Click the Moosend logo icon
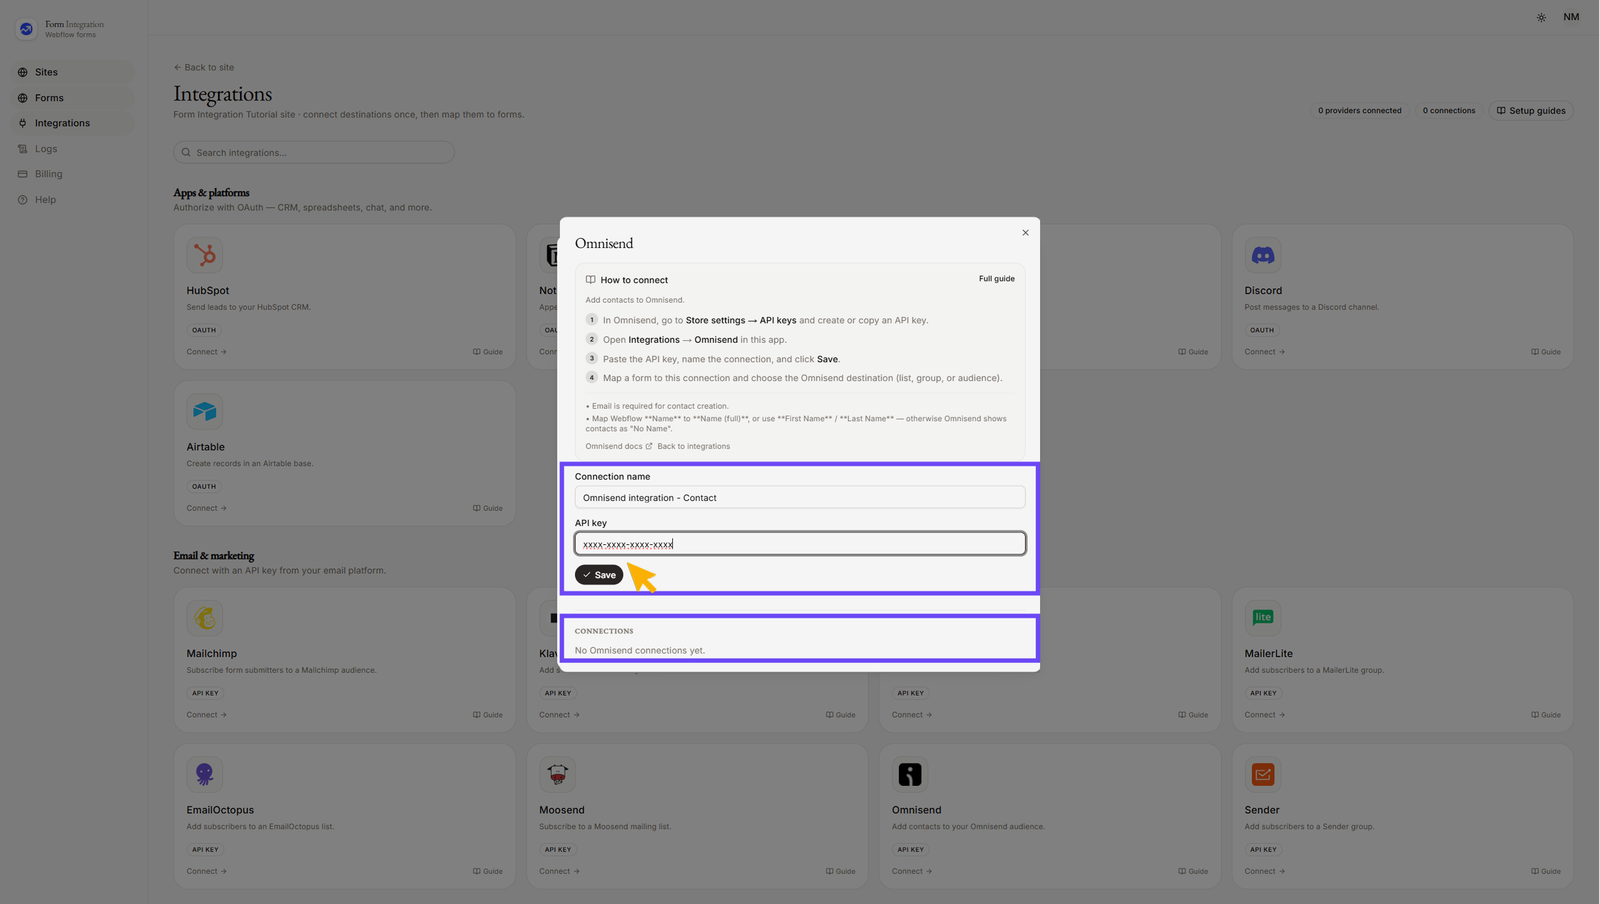Image resolution: width=1600 pixels, height=904 pixels. pos(557,774)
